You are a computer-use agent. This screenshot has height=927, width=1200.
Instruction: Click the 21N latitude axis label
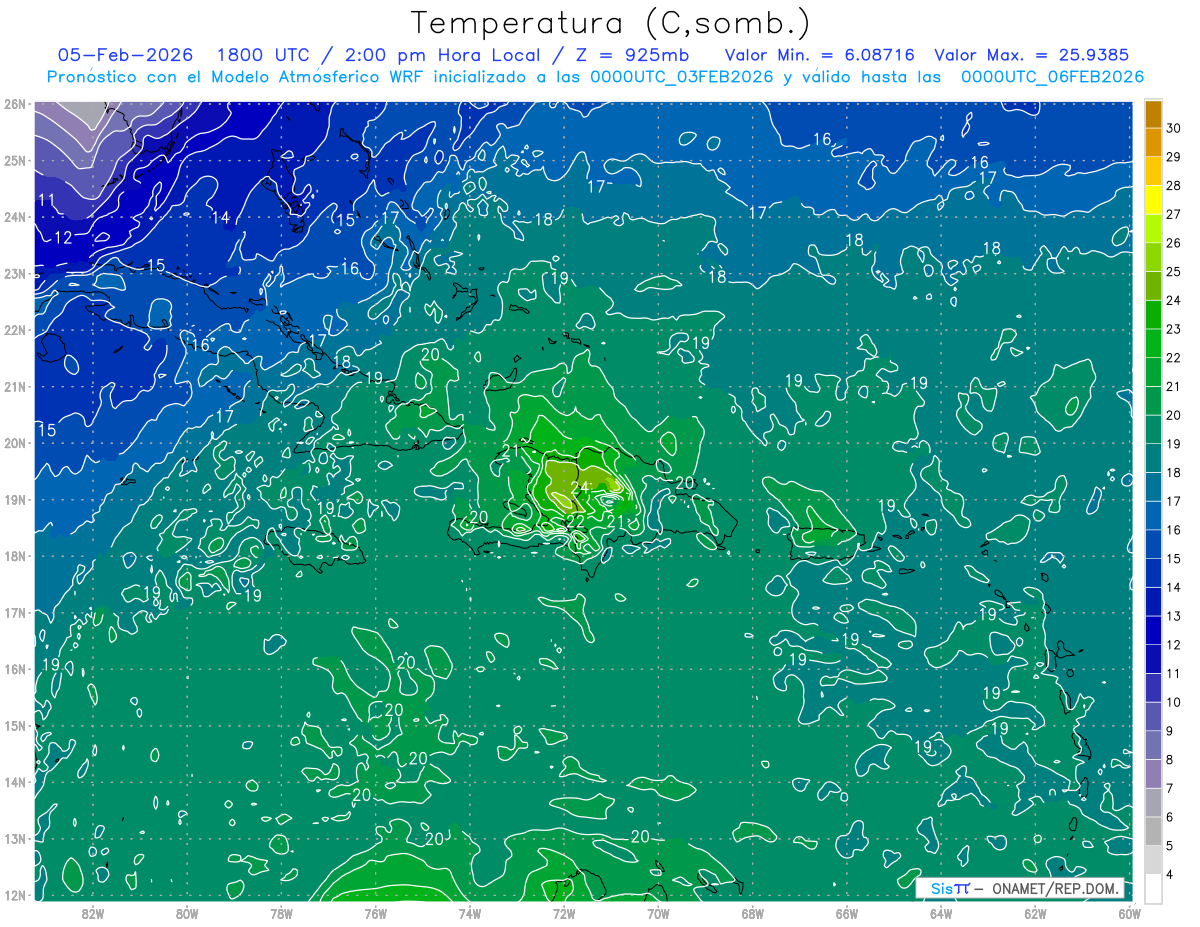pos(14,386)
